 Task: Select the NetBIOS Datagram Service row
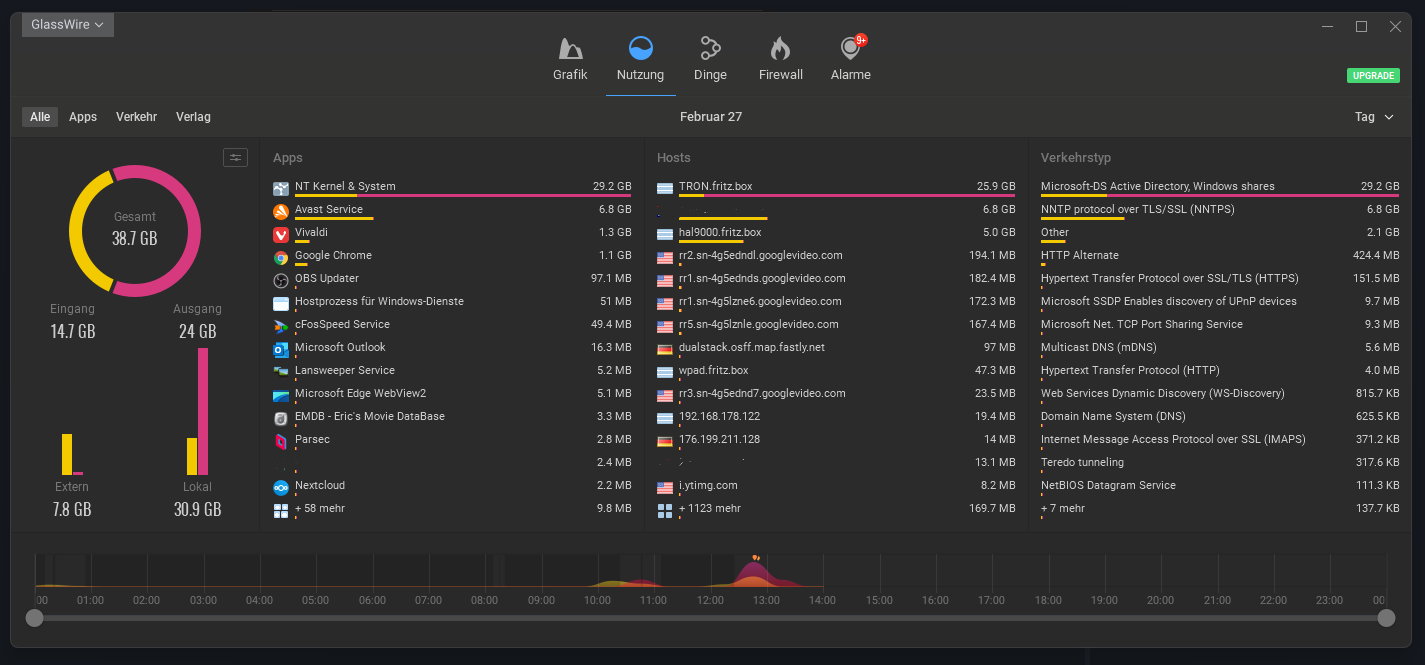tap(1220, 486)
